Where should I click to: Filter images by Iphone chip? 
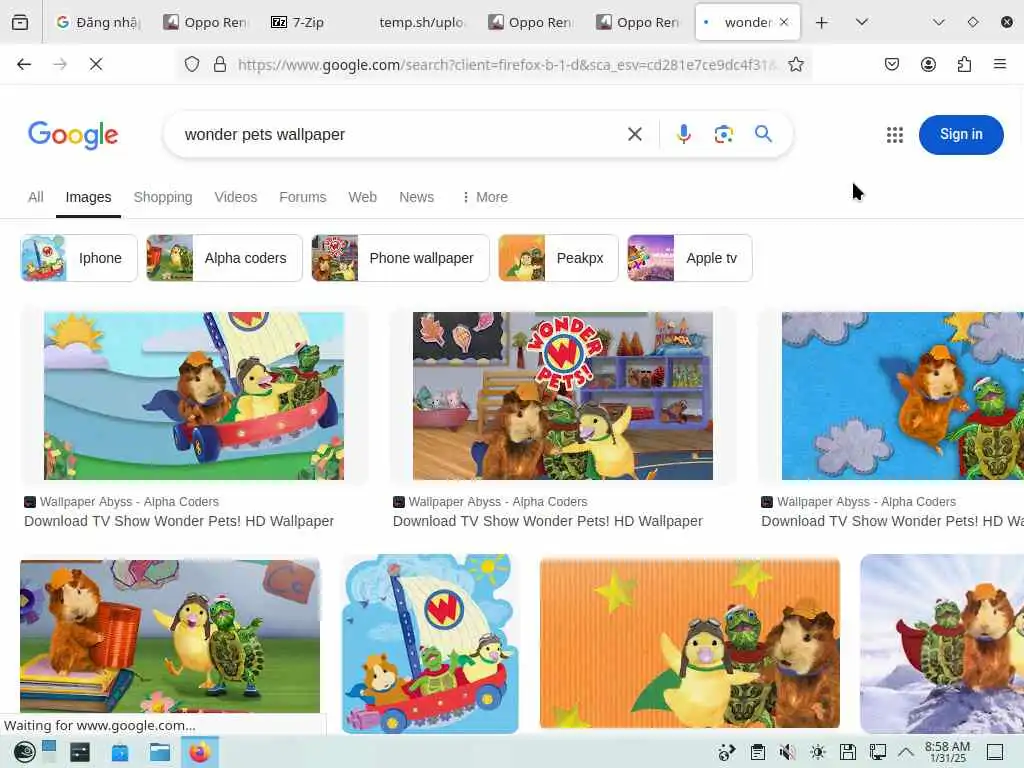(79, 258)
